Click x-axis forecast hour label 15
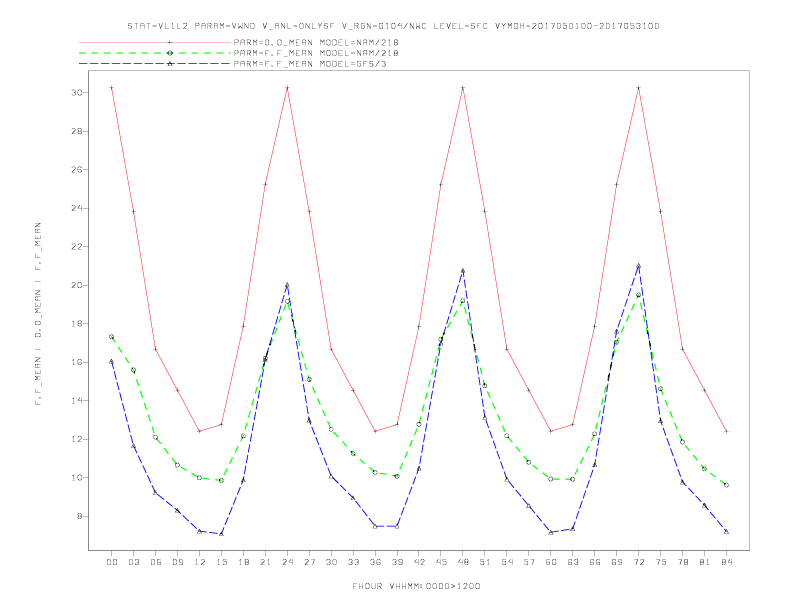 tap(222, 562)
